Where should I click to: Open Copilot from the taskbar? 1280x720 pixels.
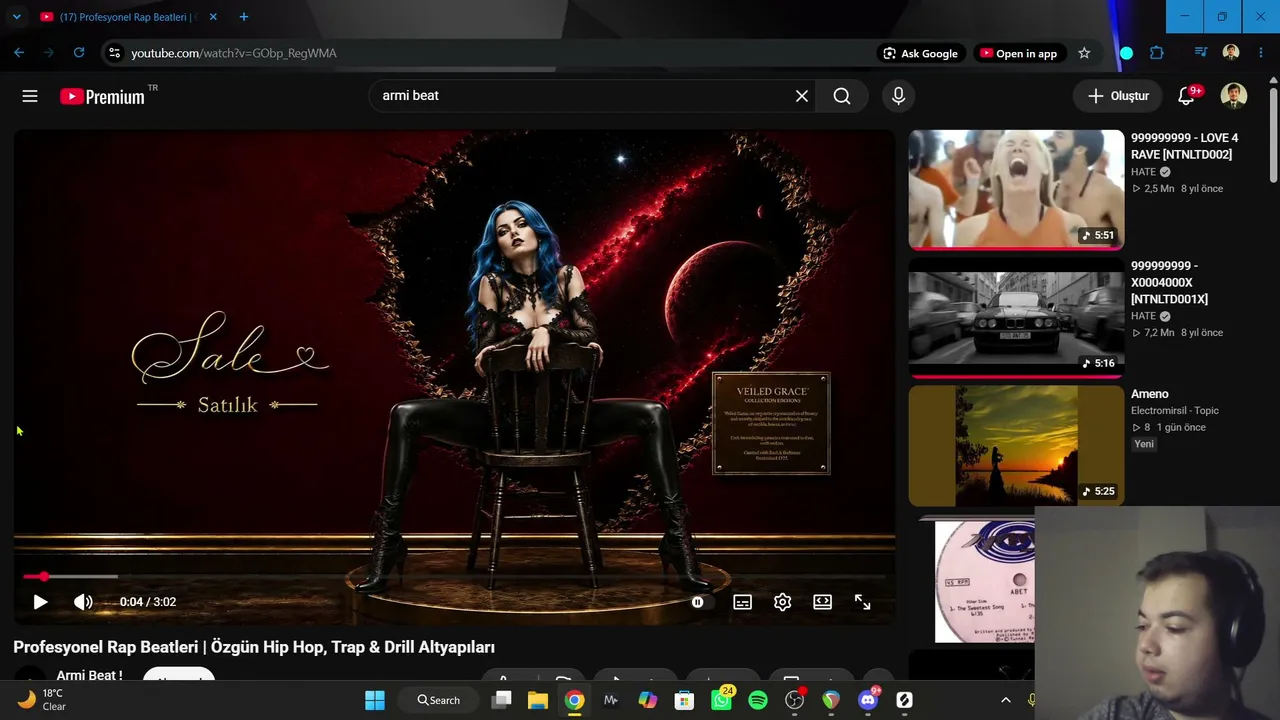click(x=648, y=700)
